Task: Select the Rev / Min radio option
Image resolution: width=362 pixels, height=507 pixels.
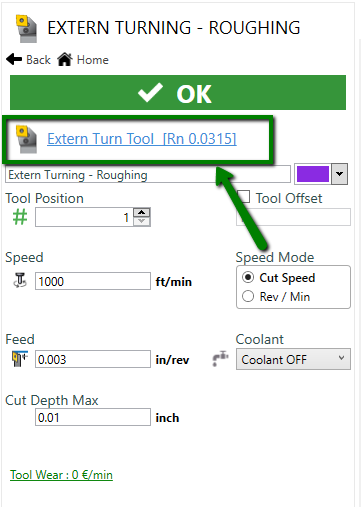Action: (248, 296)
